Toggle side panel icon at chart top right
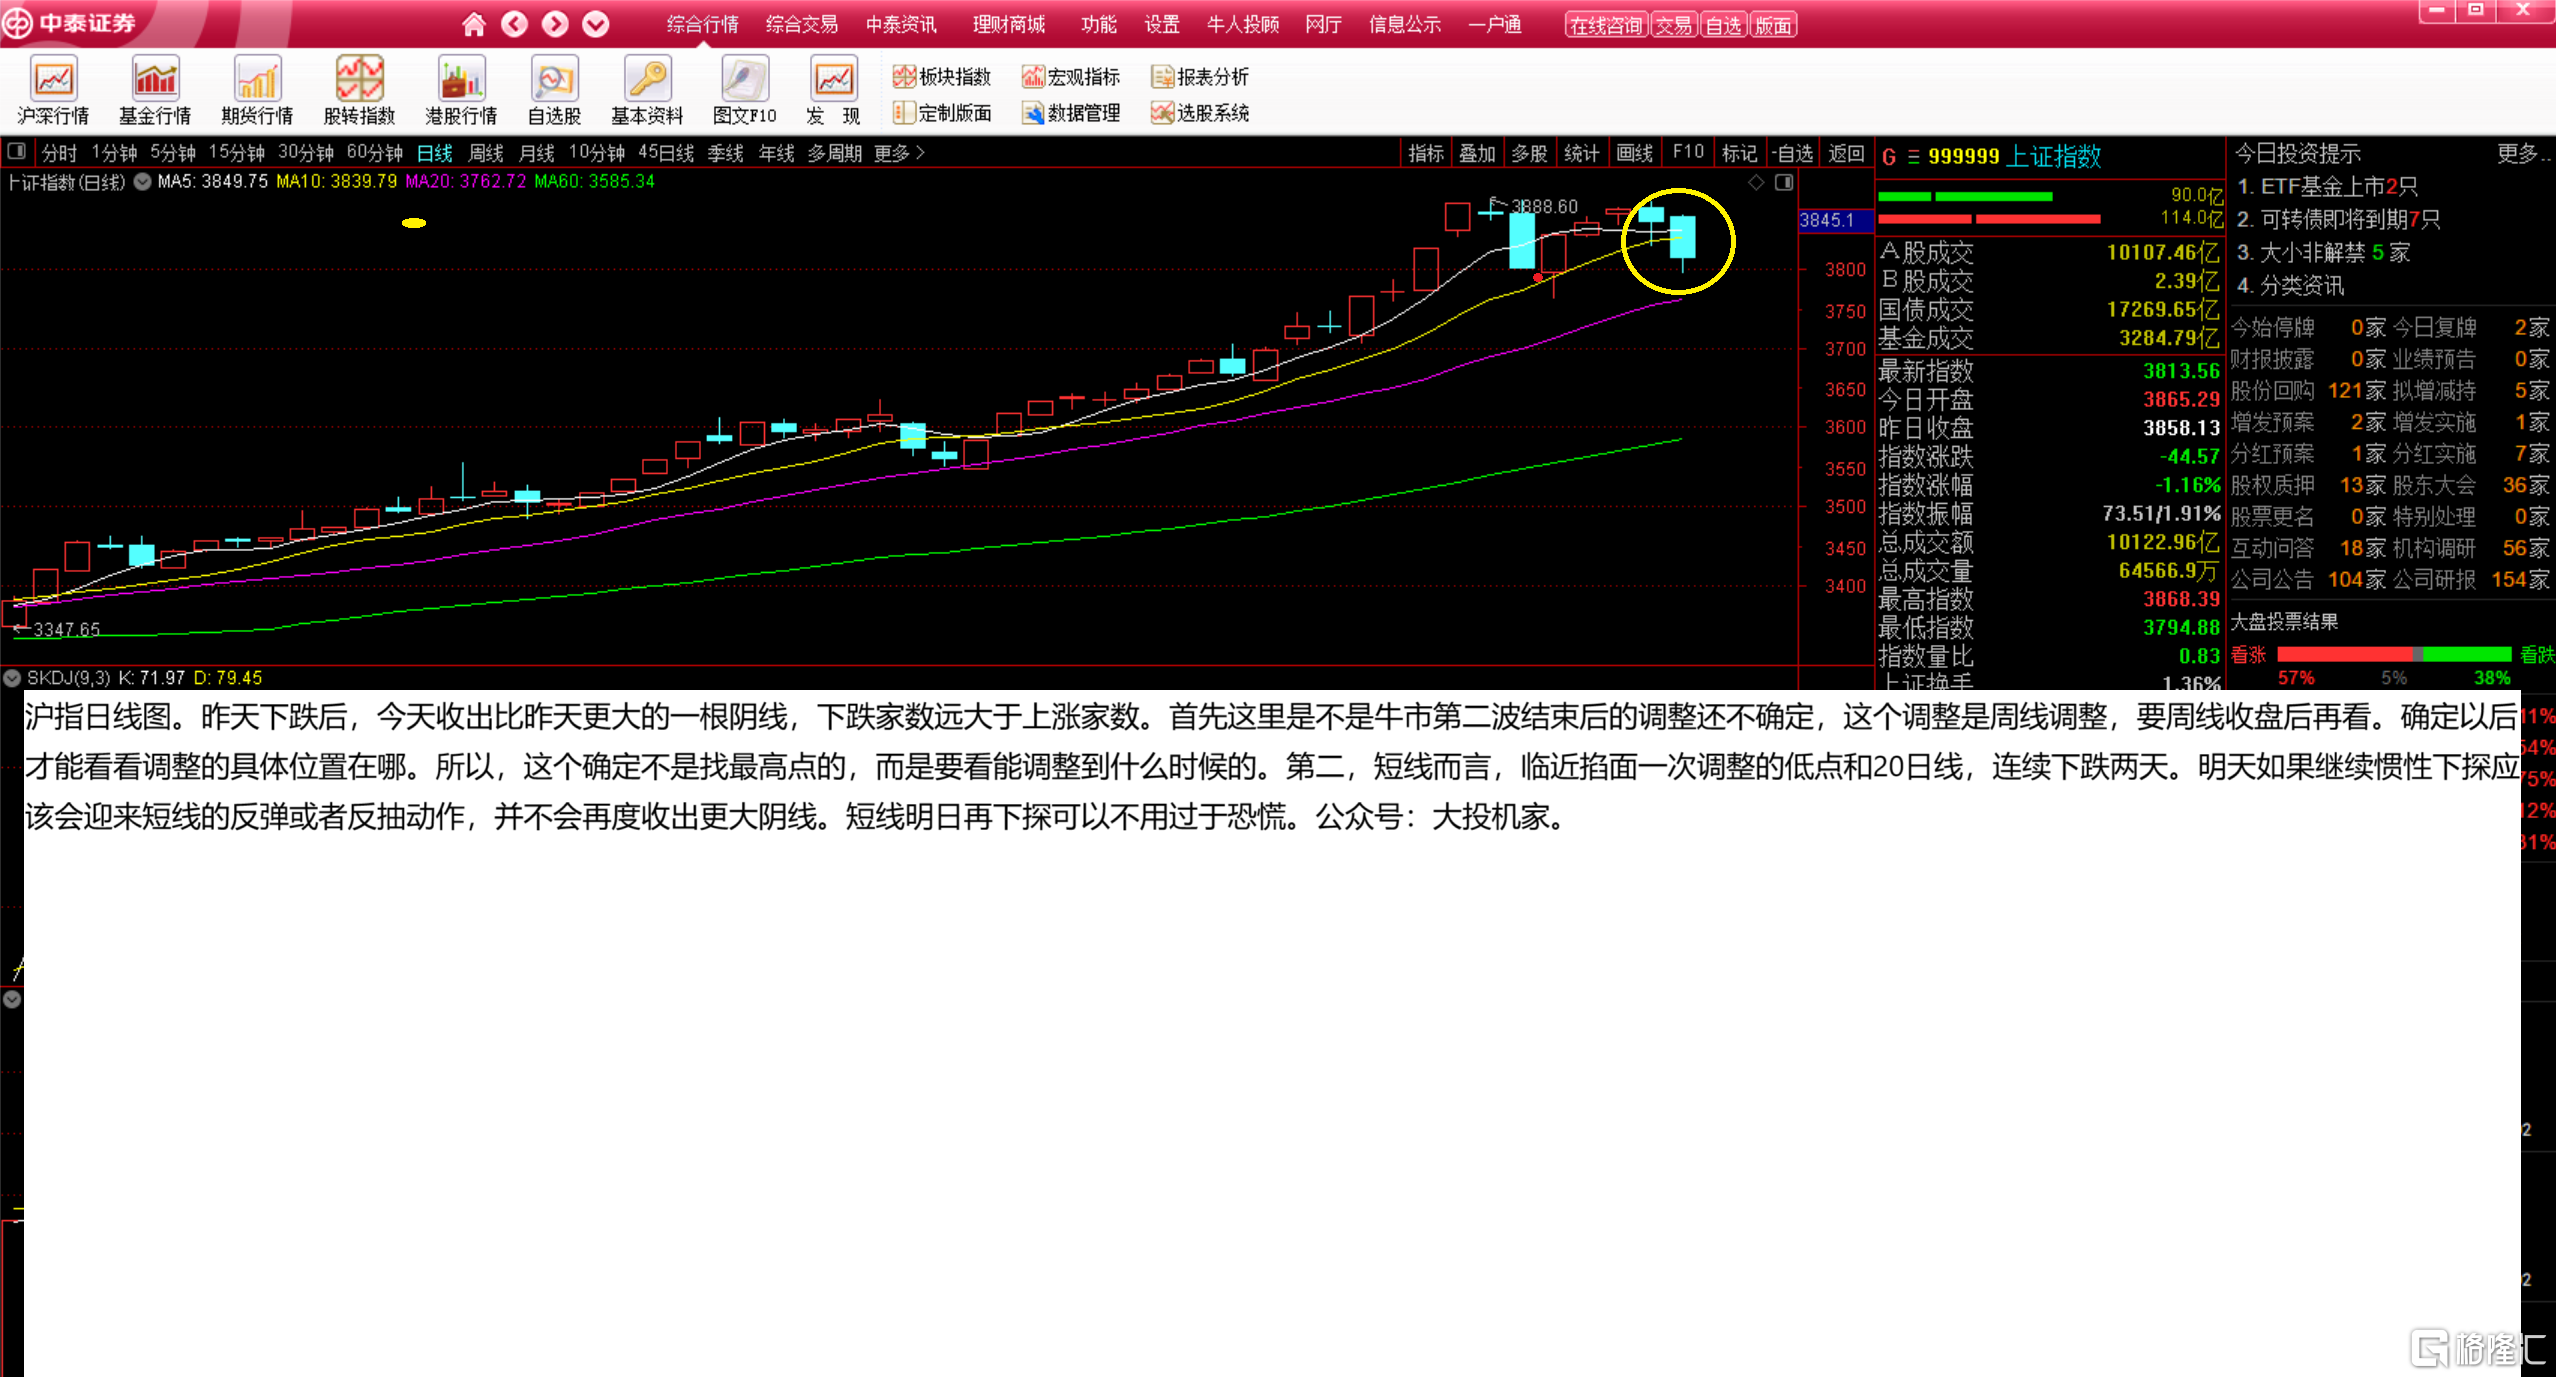 [1784, 182]
